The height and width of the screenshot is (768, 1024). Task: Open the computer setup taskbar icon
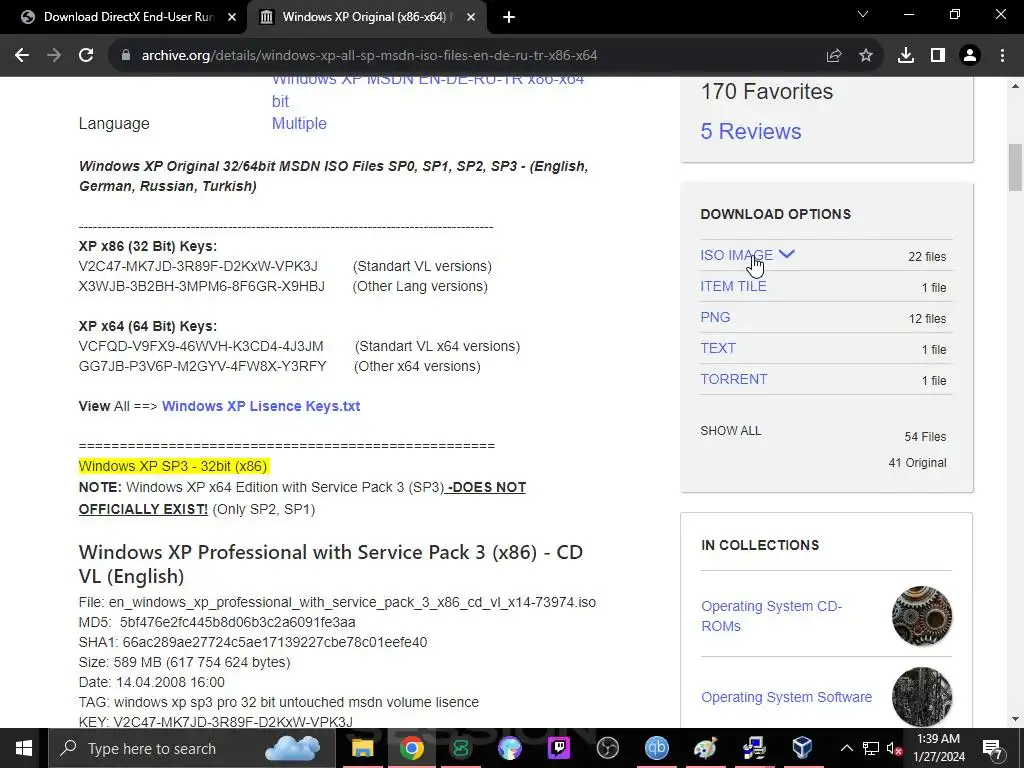pos(754,748)
